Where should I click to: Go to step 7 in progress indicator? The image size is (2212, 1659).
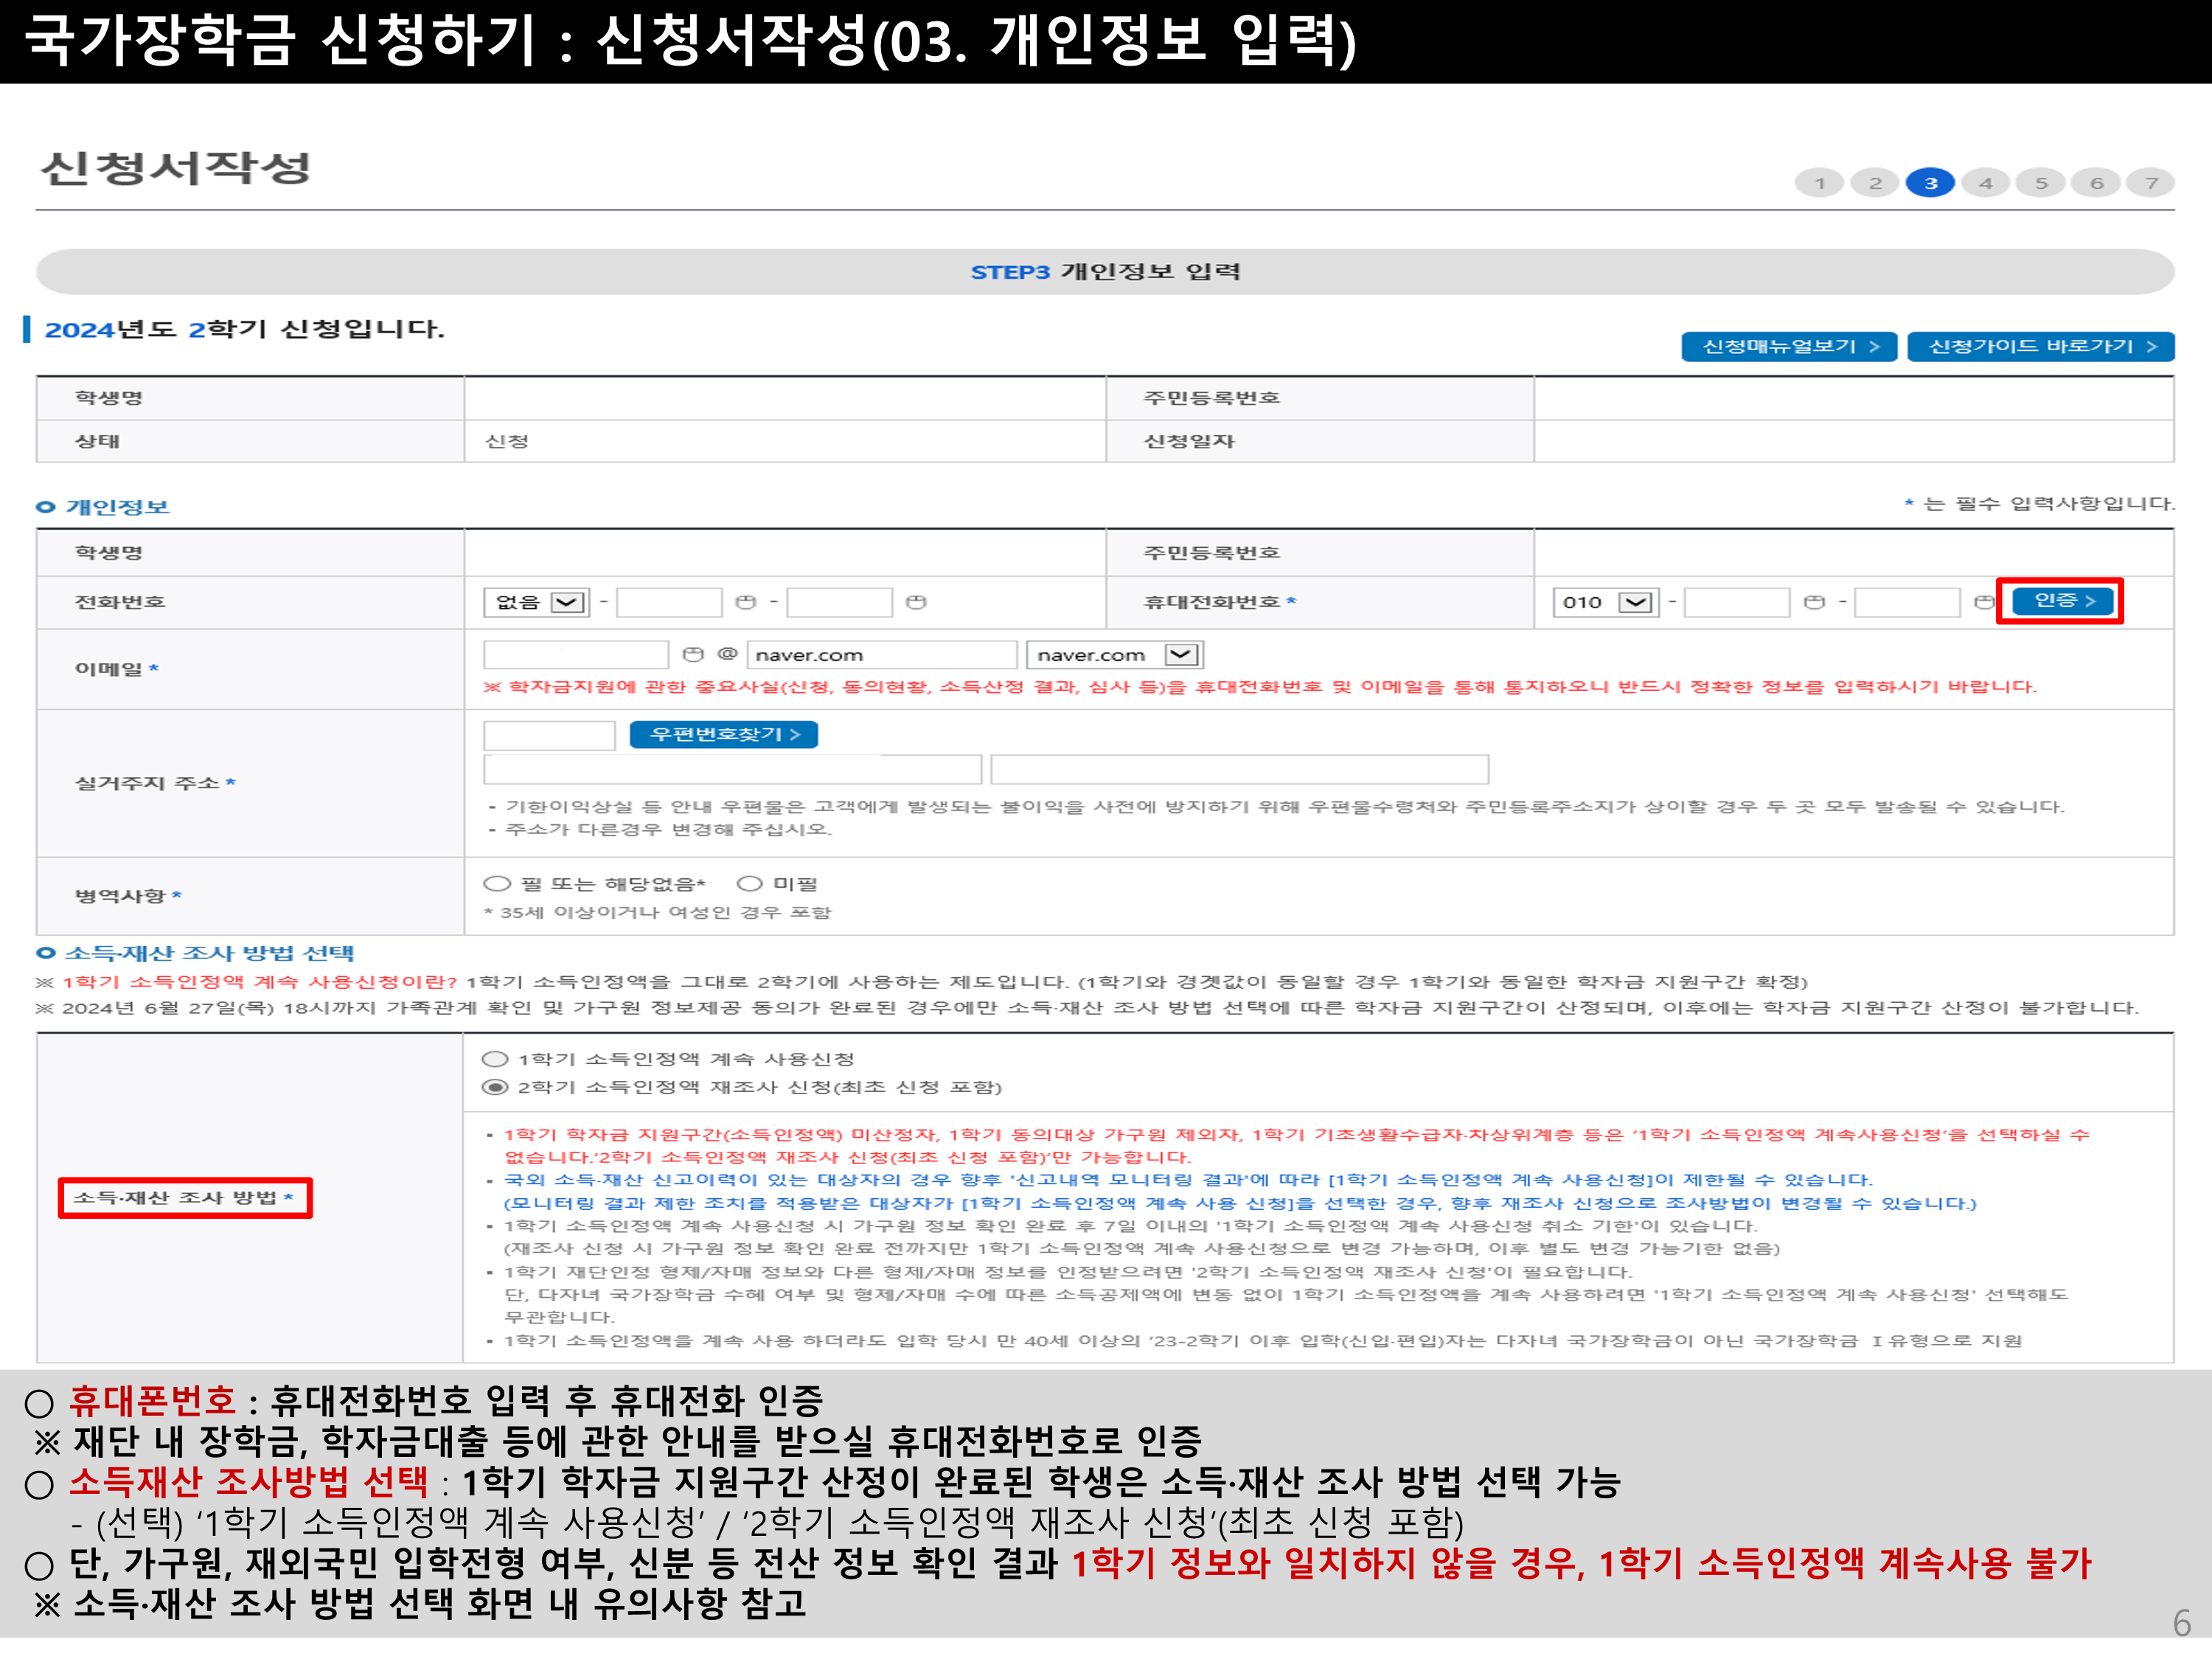click(x=2152, y=183)
